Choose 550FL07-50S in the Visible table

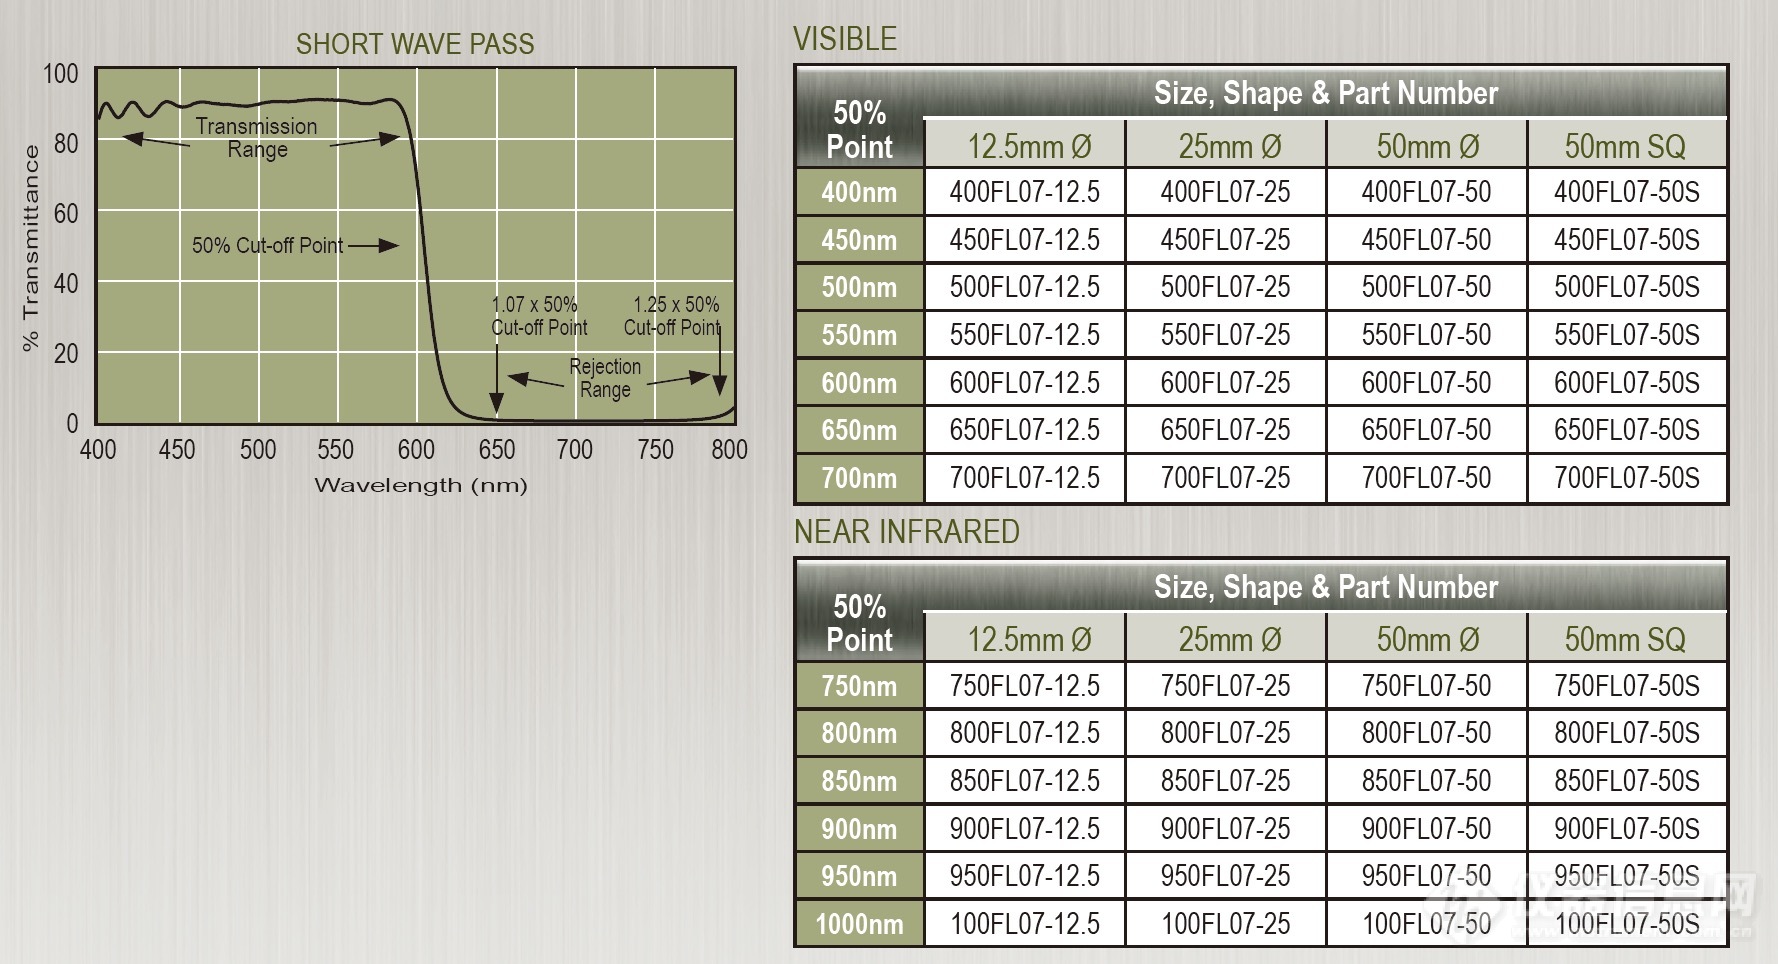(1626, 335)
